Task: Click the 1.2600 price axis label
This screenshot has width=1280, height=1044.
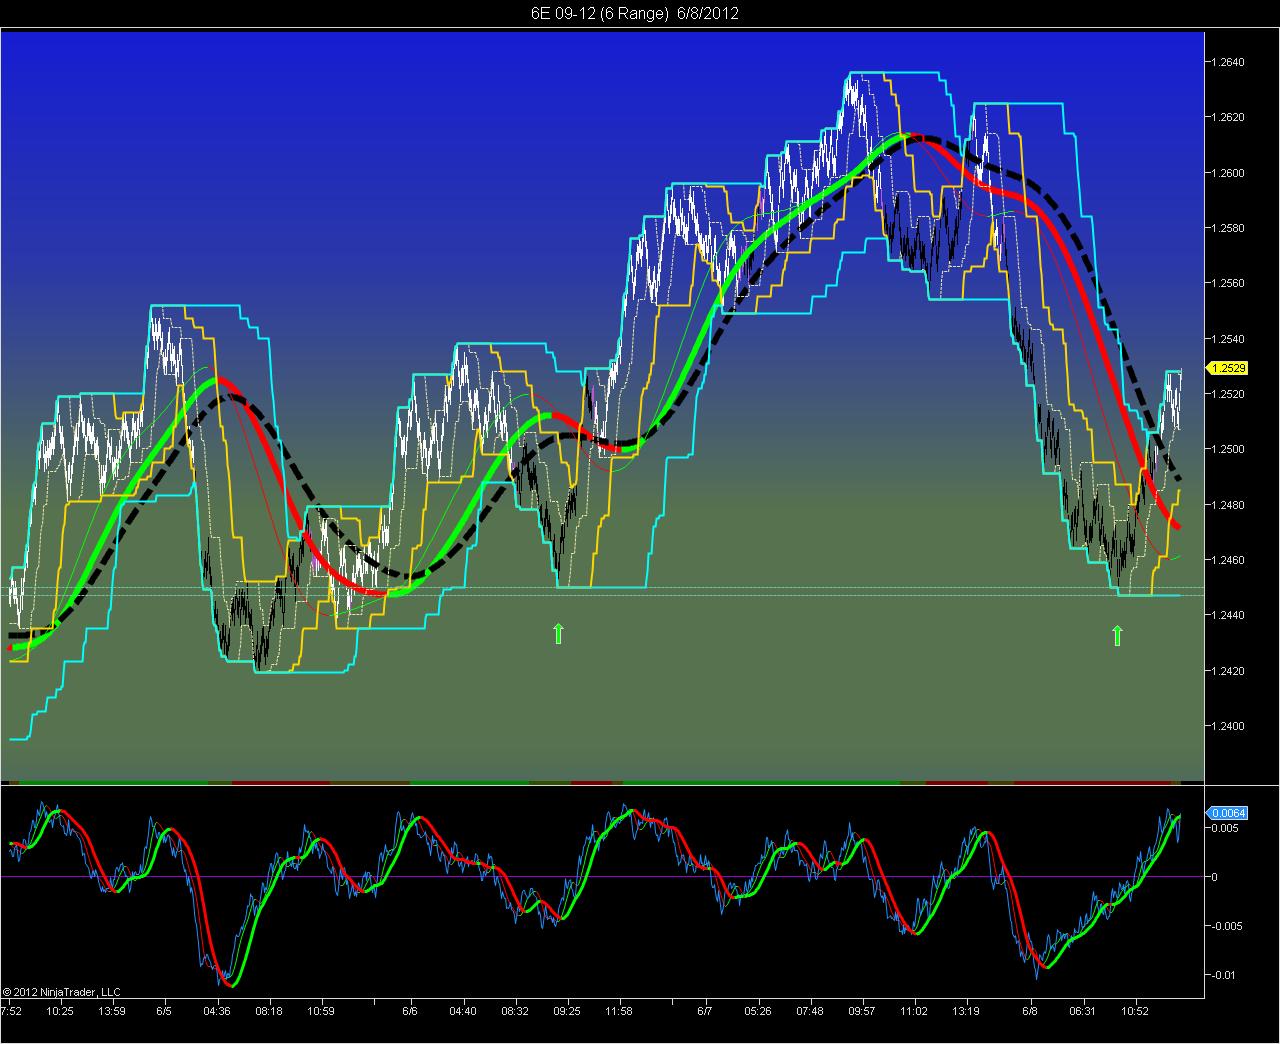Action: point(1228,173)
